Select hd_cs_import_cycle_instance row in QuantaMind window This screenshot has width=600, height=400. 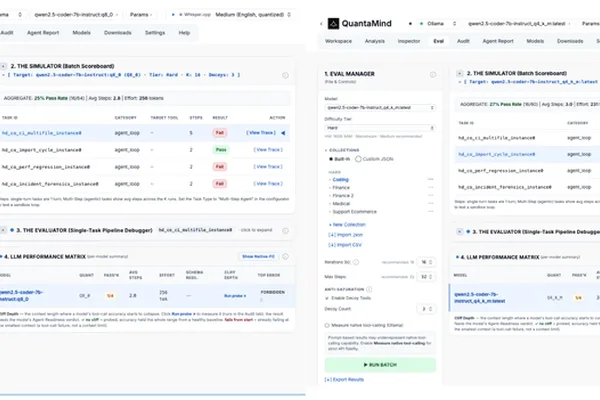(x=527, y=154)
